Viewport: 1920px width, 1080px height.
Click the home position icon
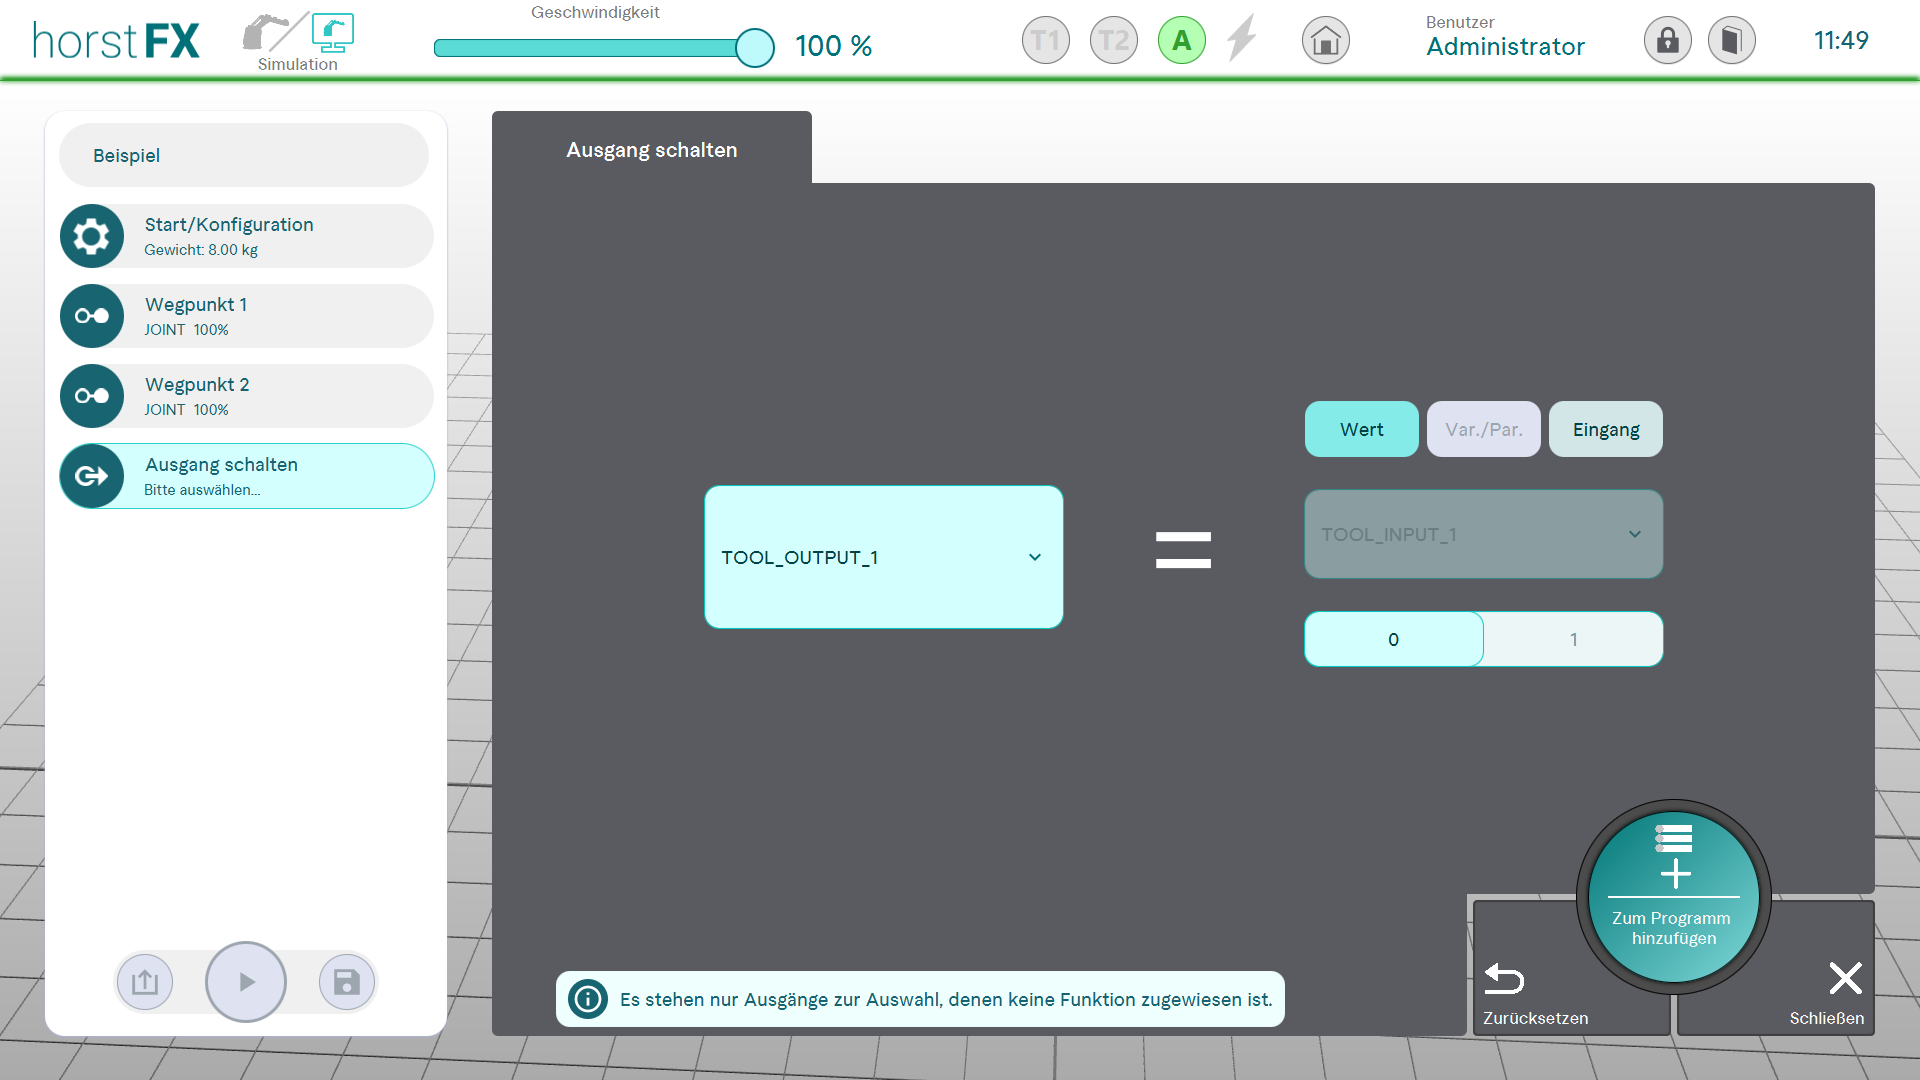tap(1325, 41)
